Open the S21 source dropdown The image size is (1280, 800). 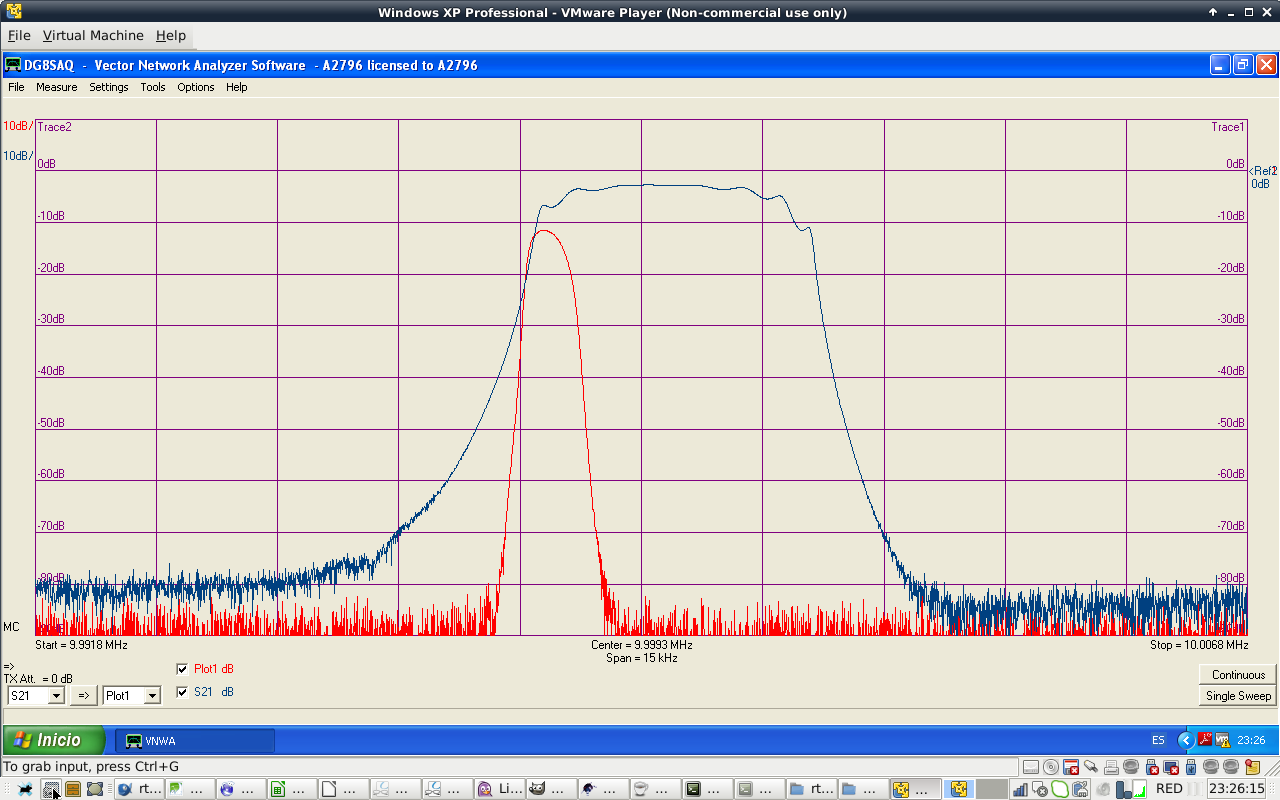pyautogui.click(x=56, y=695)
